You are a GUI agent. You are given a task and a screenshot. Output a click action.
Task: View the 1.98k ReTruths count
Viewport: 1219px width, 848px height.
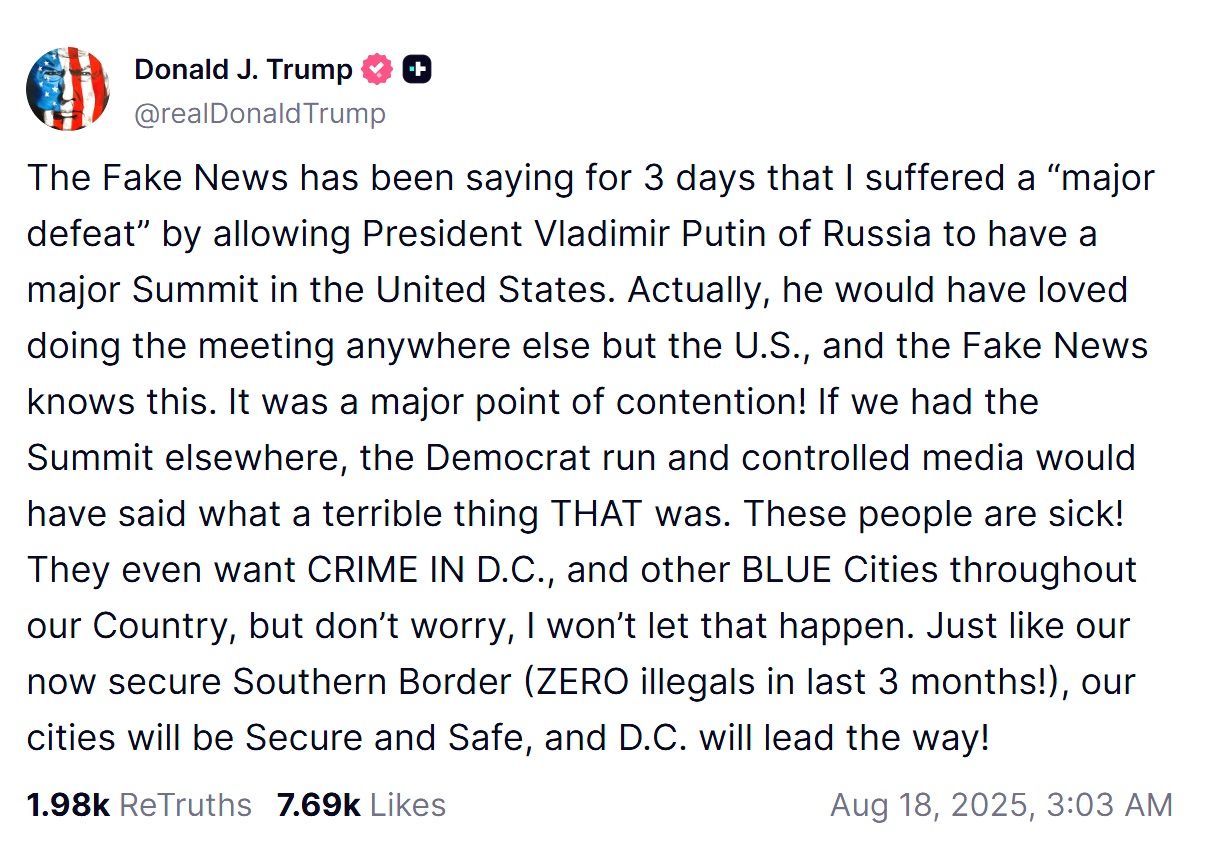pyautogui.click(x=68, y=805)
